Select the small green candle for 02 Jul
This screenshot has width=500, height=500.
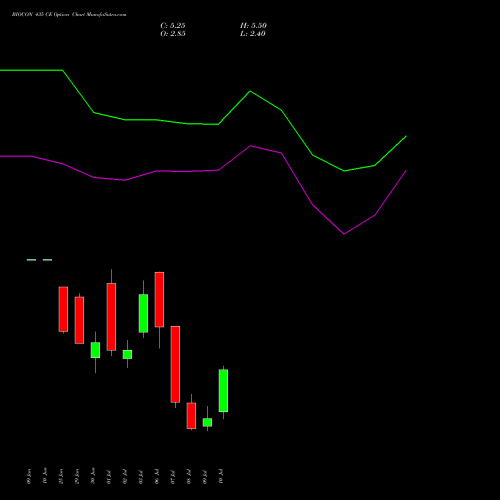127,354
